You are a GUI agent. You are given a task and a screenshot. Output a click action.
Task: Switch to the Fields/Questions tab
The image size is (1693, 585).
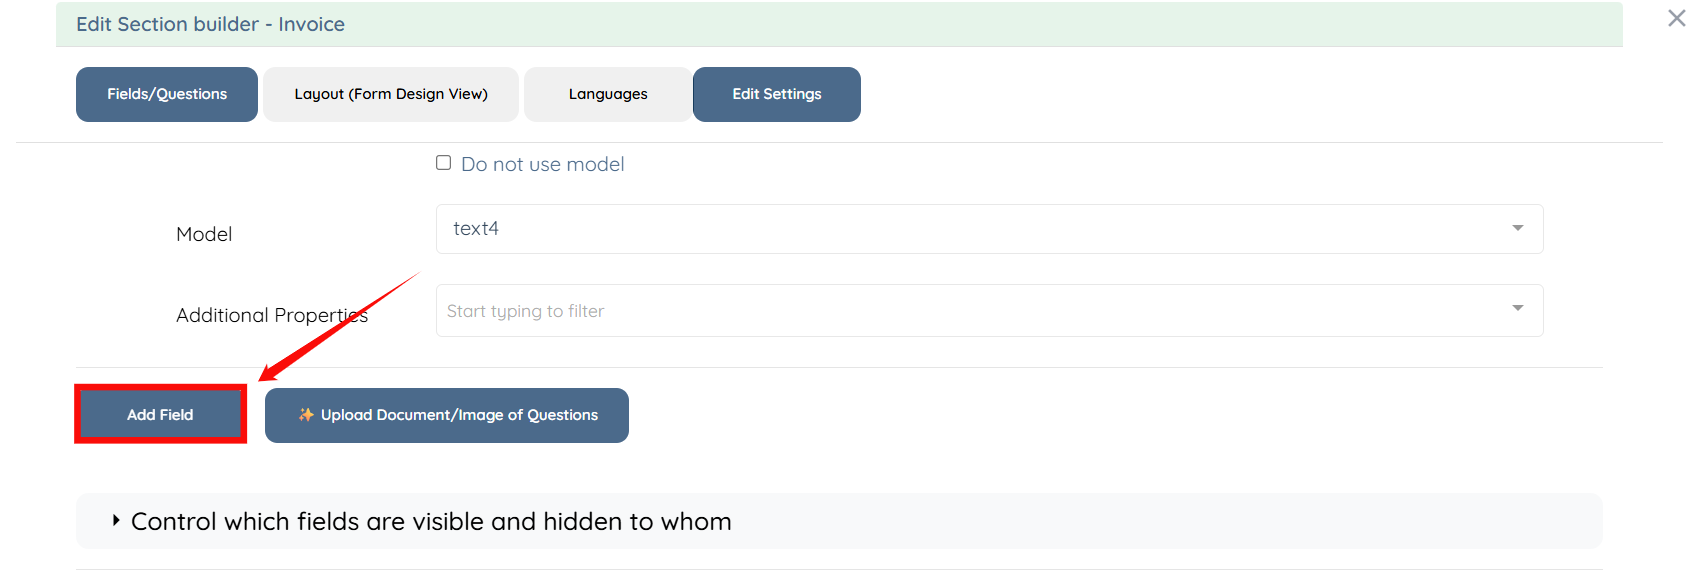pyautogui.click(x=167, y=94)
